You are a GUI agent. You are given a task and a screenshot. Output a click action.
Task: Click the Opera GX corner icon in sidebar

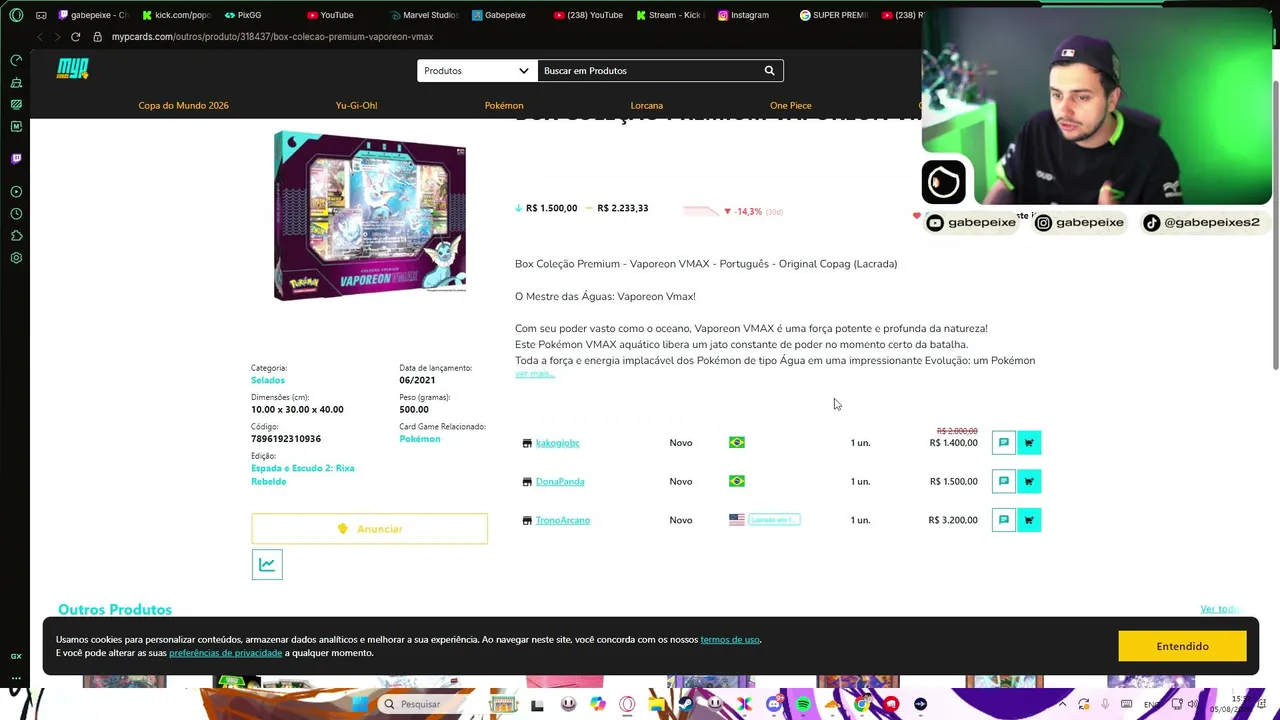click(x=16, y=656)
